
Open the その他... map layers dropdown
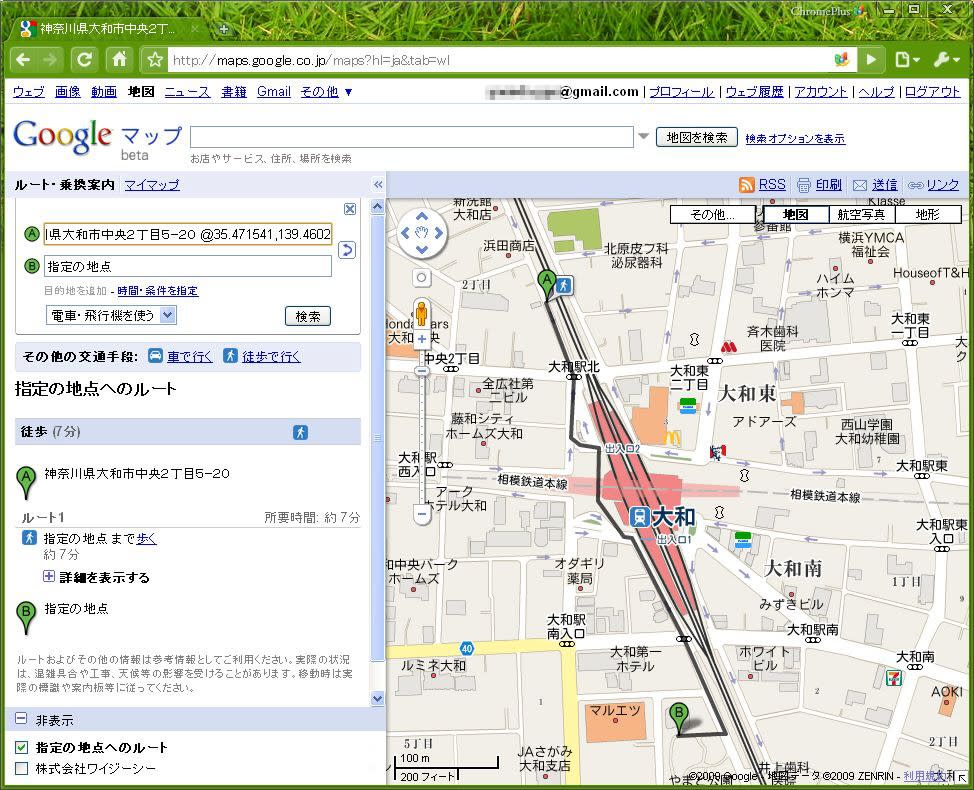tap(714, 214)
